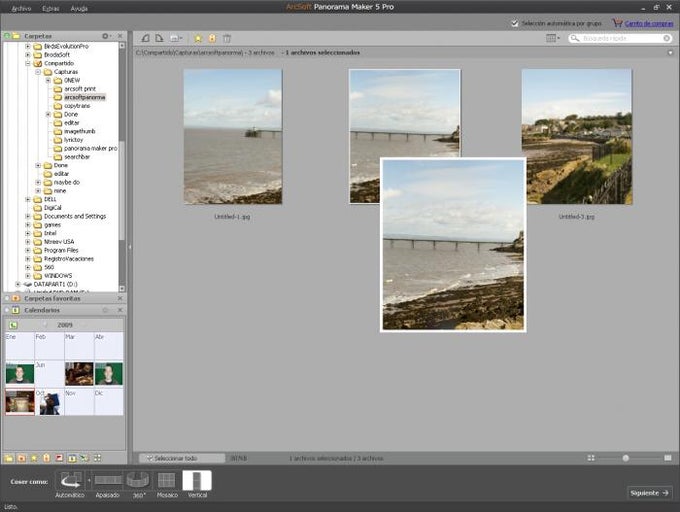Open the Extras menu
This screenshot has height=512, width=680.
(51, 8)
